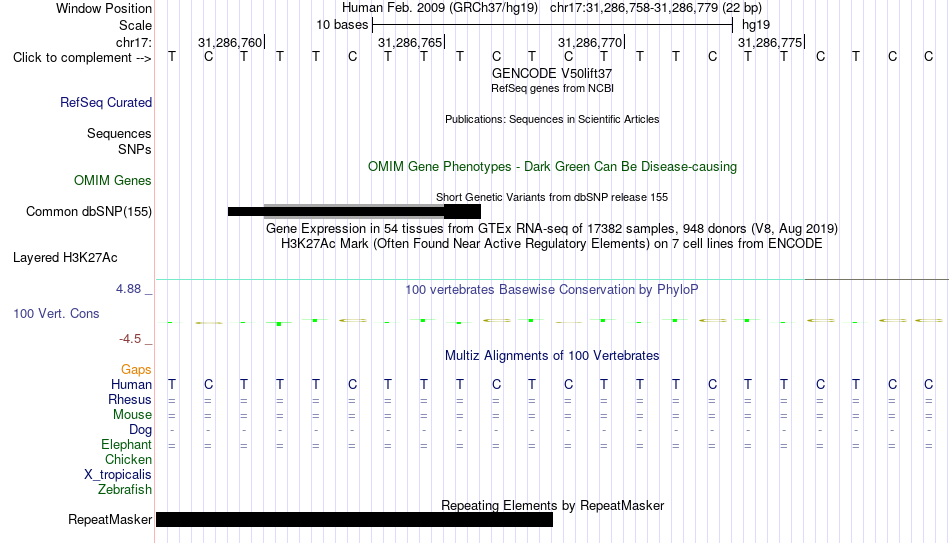Select the Zebrafish alignment row label

125,489
